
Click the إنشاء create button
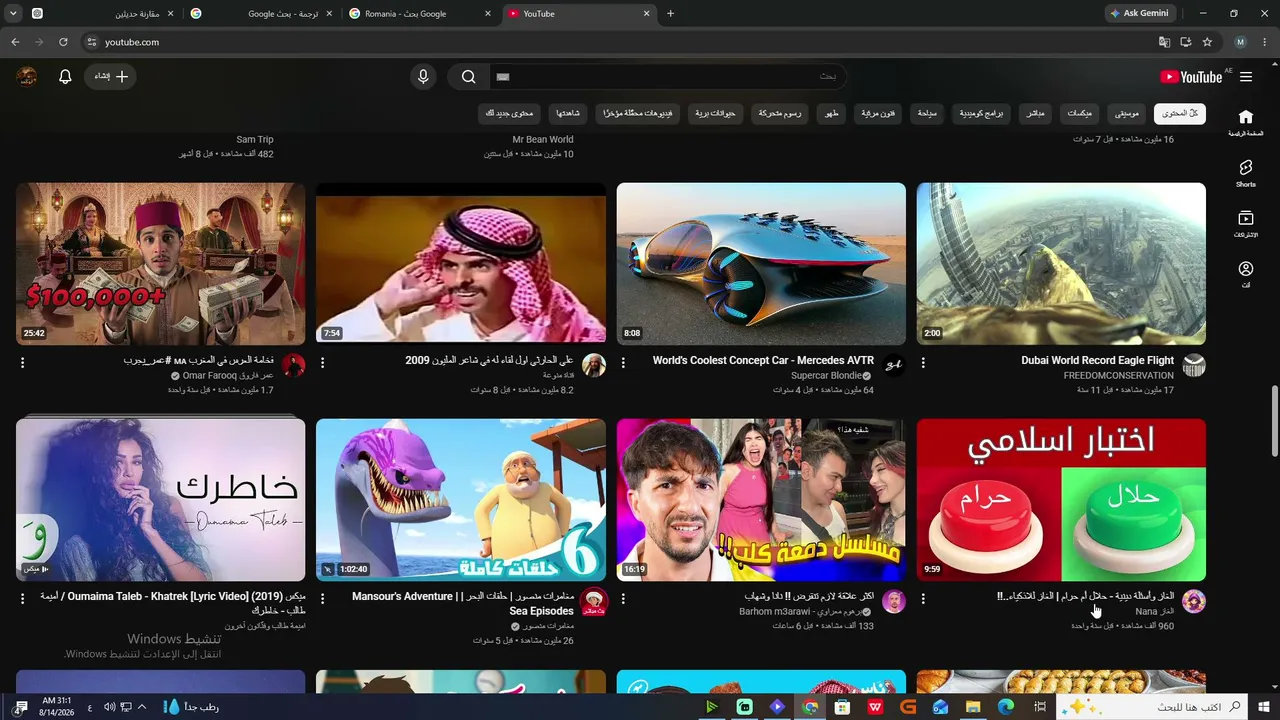point(111,77)
